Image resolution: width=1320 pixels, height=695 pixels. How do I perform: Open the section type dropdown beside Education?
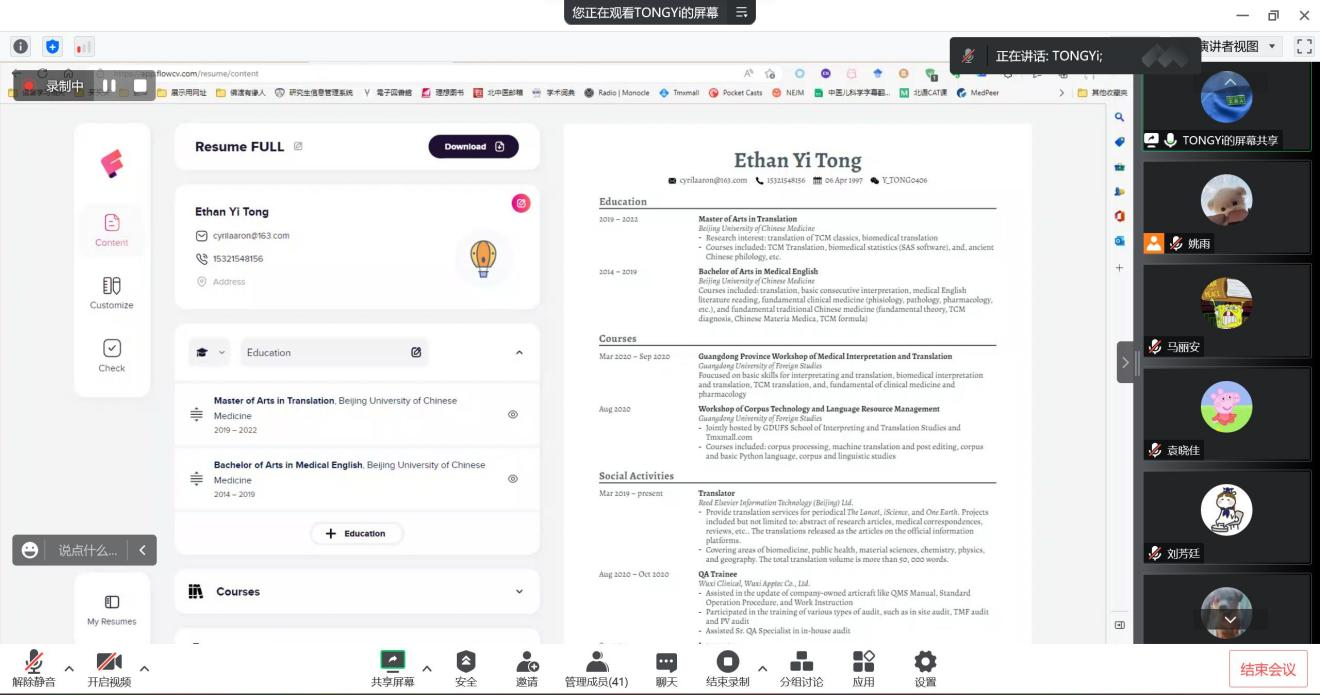point(209,352)
